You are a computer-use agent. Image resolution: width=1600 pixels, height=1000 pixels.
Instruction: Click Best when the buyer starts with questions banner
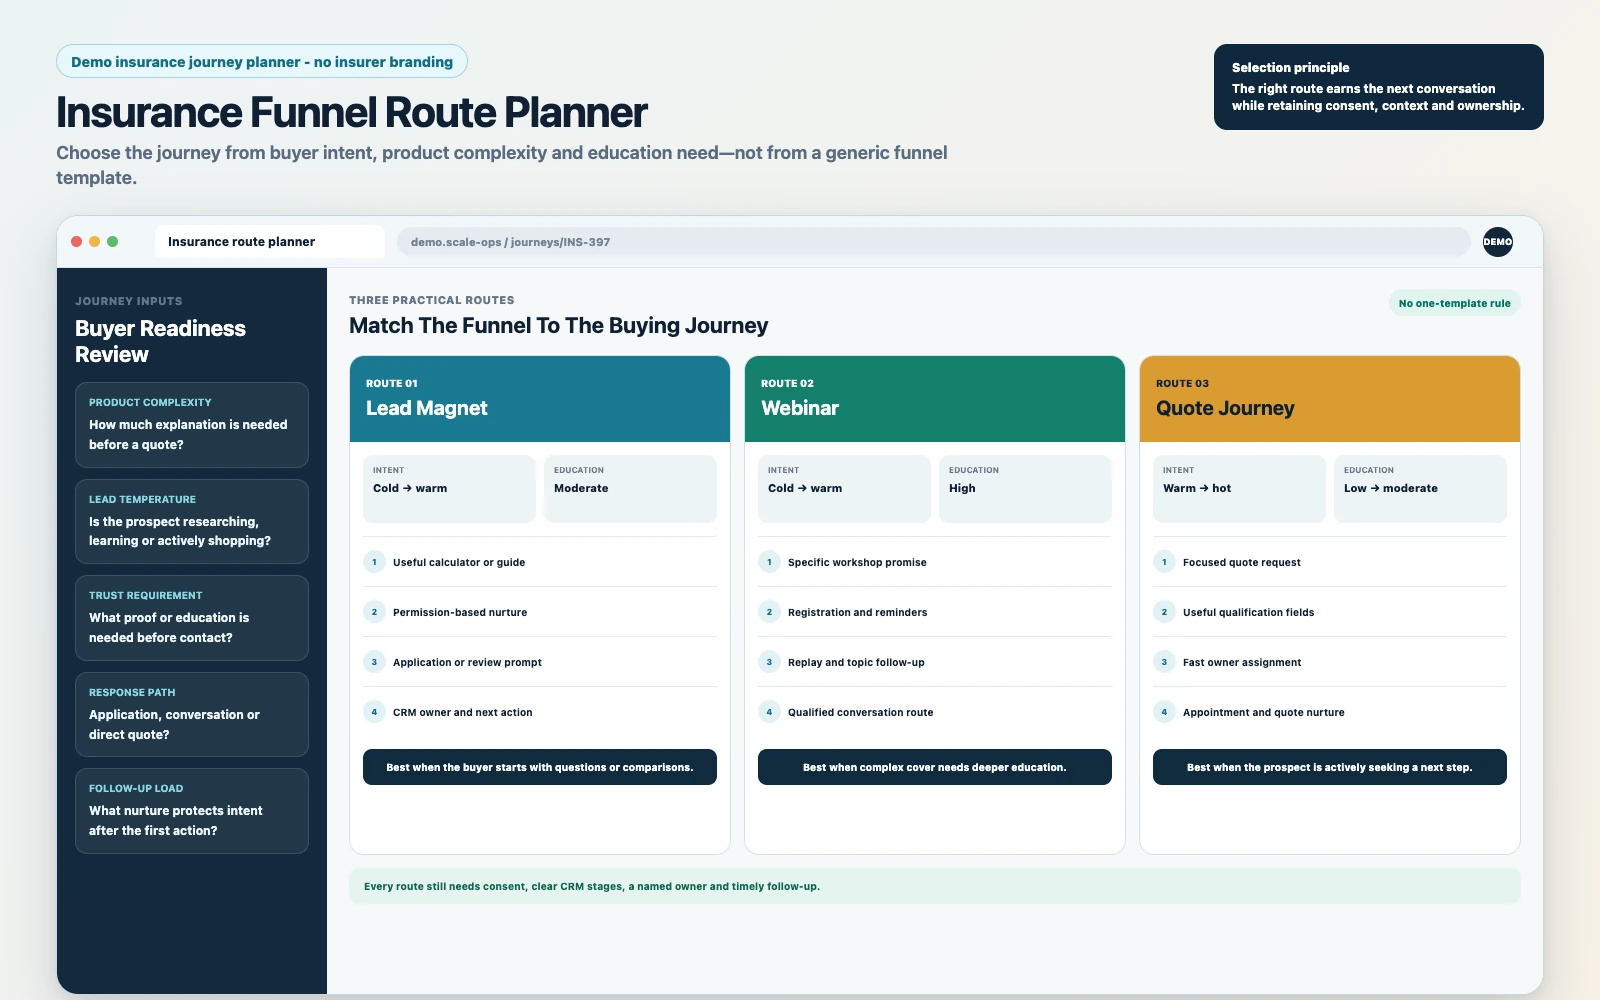tap(540, 767)
